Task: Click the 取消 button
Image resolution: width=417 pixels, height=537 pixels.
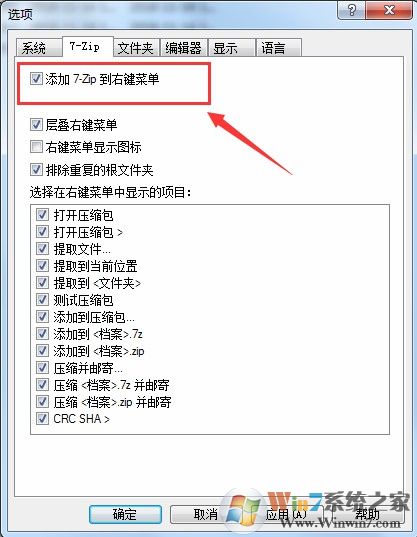Action: (206, 514)
